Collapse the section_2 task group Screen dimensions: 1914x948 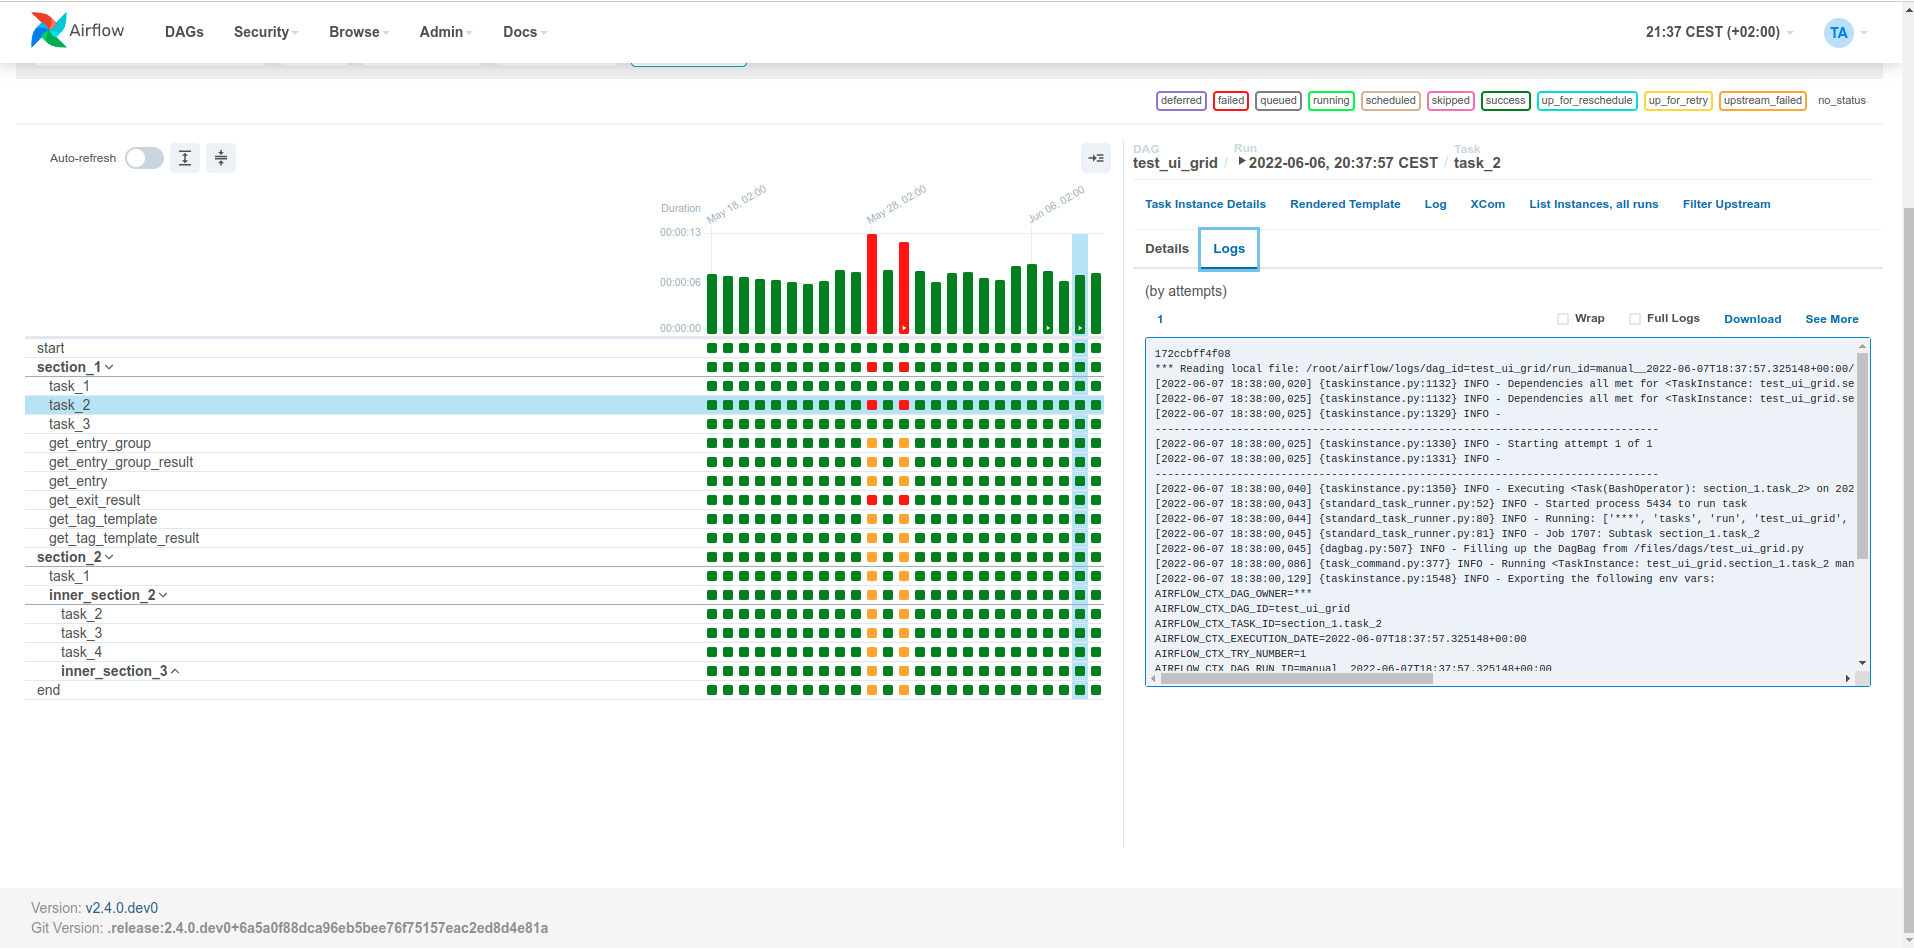click(x=75, y=557)
